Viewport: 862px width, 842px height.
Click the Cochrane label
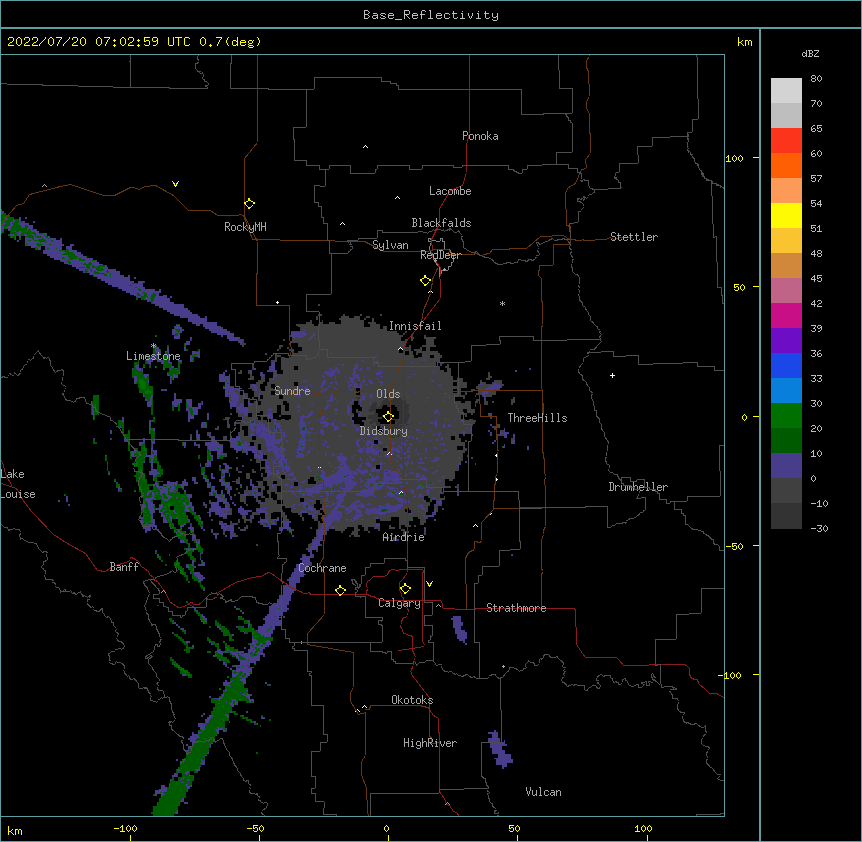click(322, 568)
